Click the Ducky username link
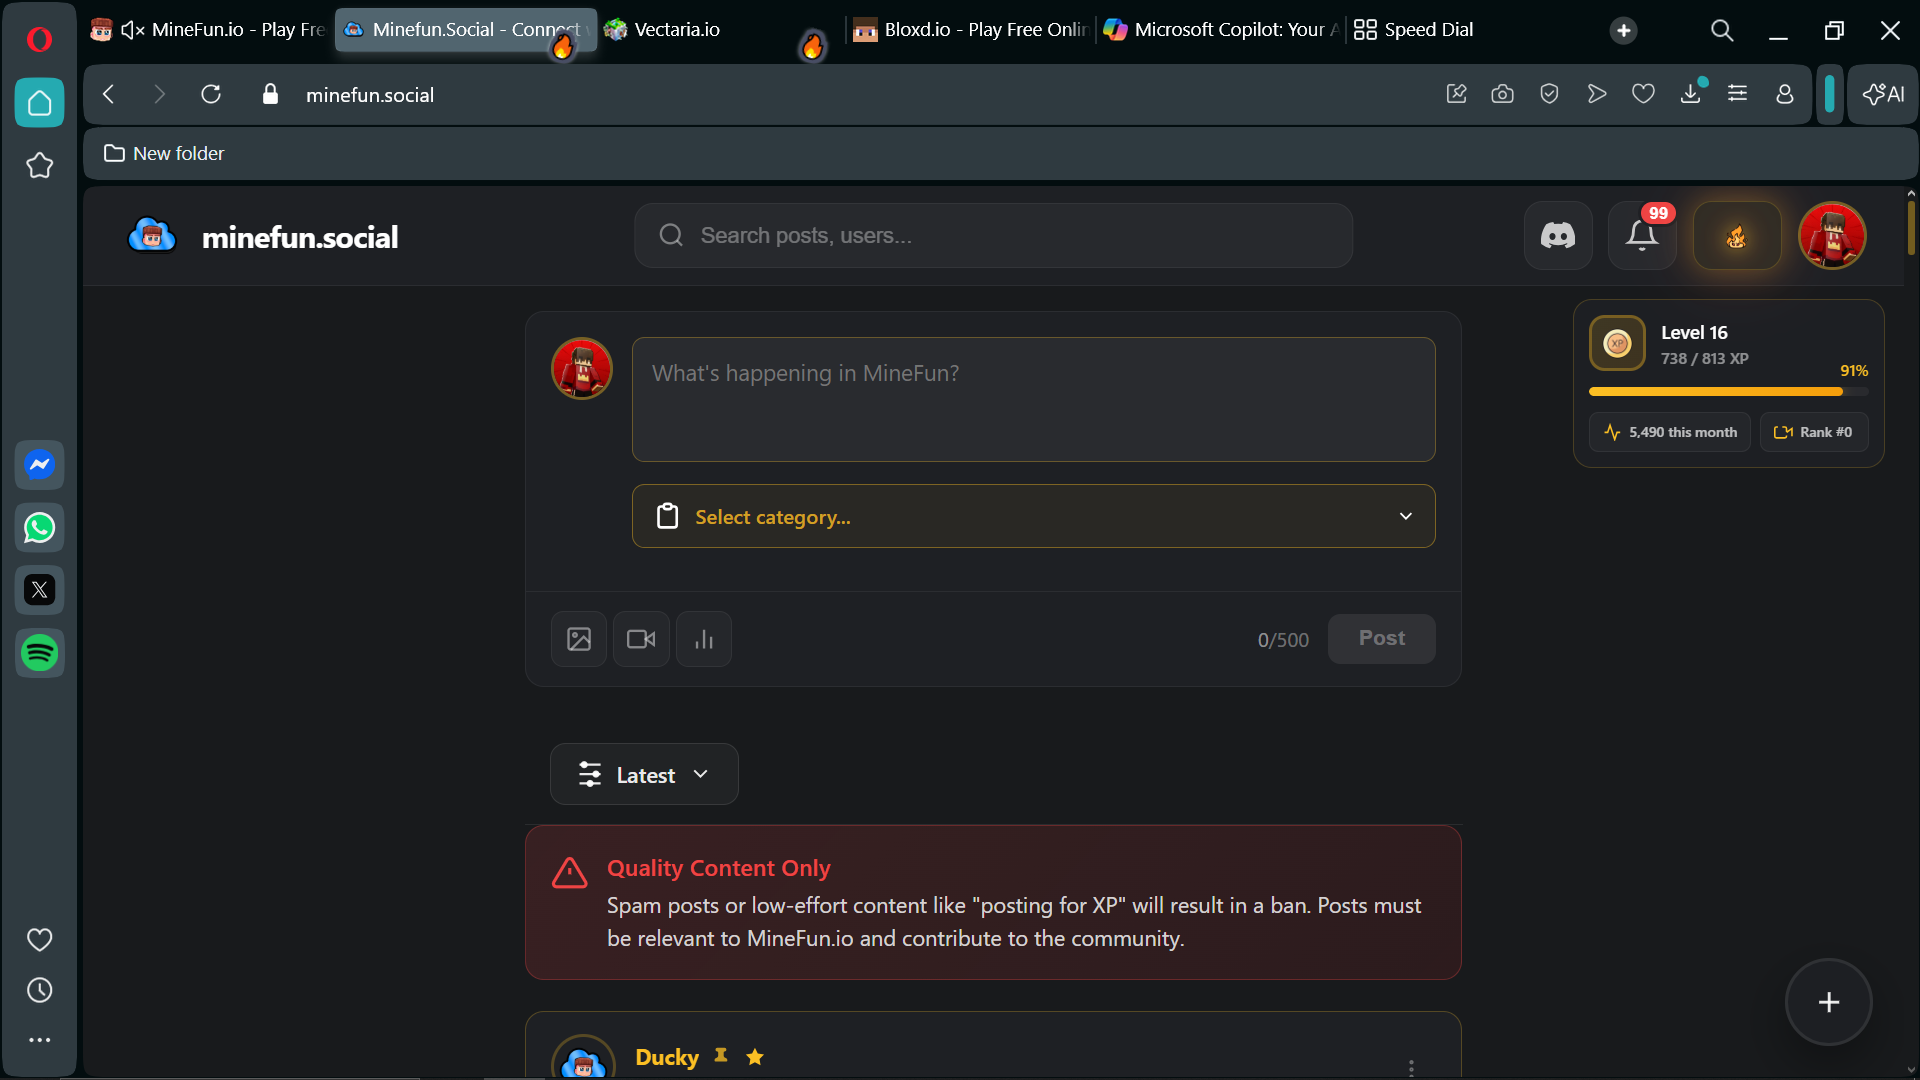 pyautogui.click(x=667, y=1057)
